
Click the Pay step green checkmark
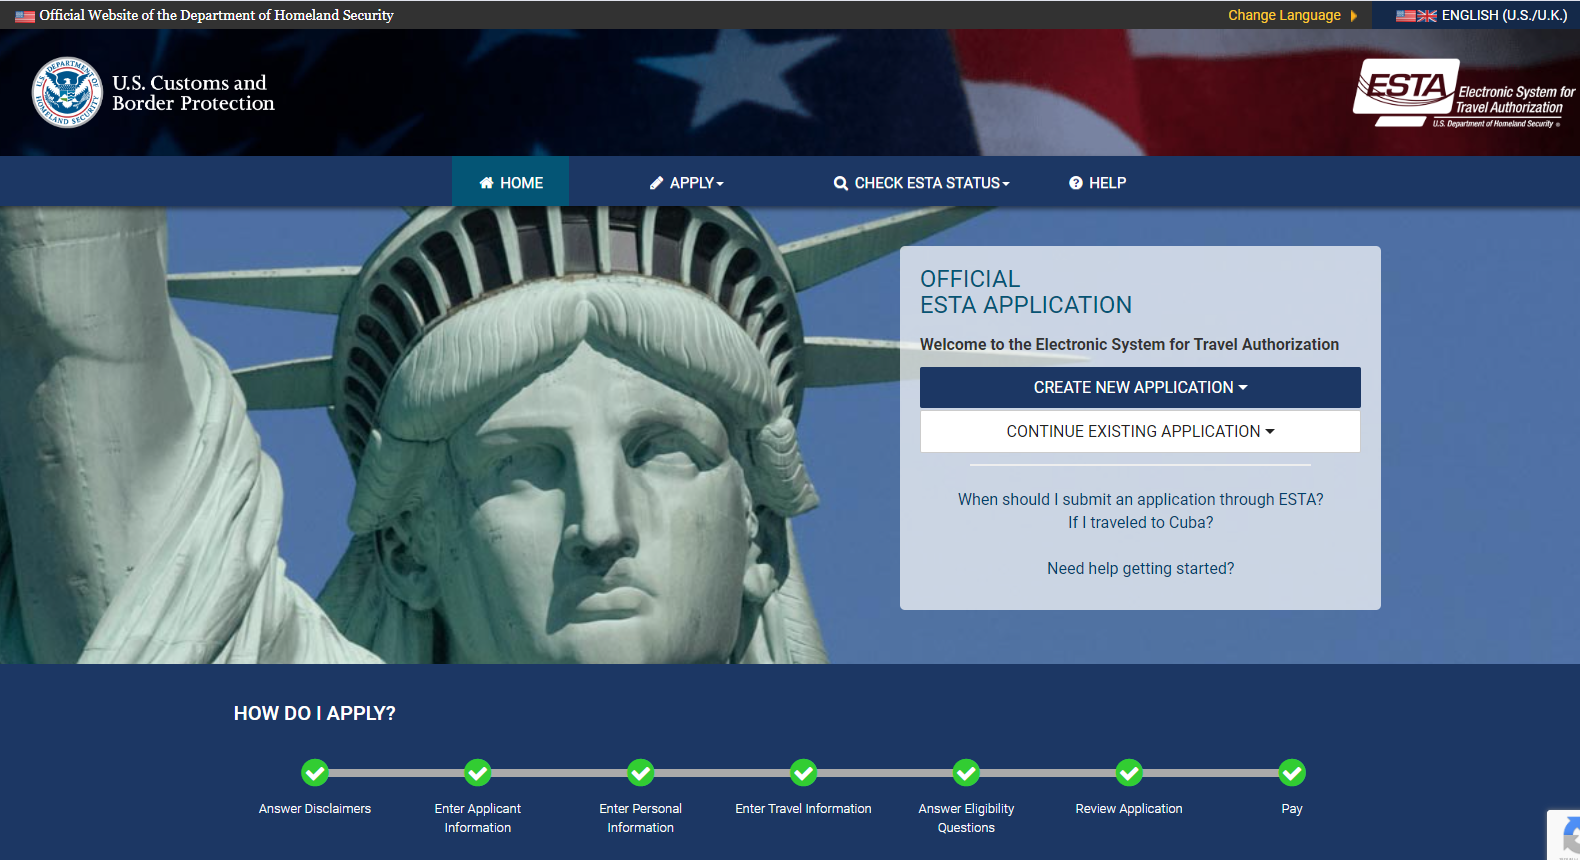[x=1292, y=773]
